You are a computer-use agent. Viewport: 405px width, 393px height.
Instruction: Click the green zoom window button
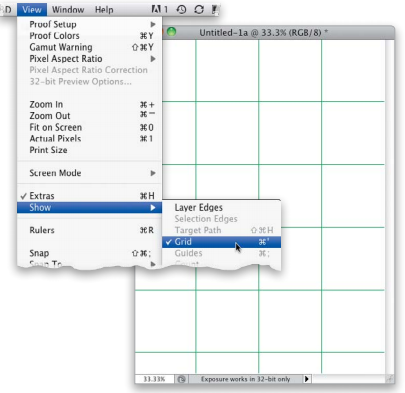tap(171, 32)
